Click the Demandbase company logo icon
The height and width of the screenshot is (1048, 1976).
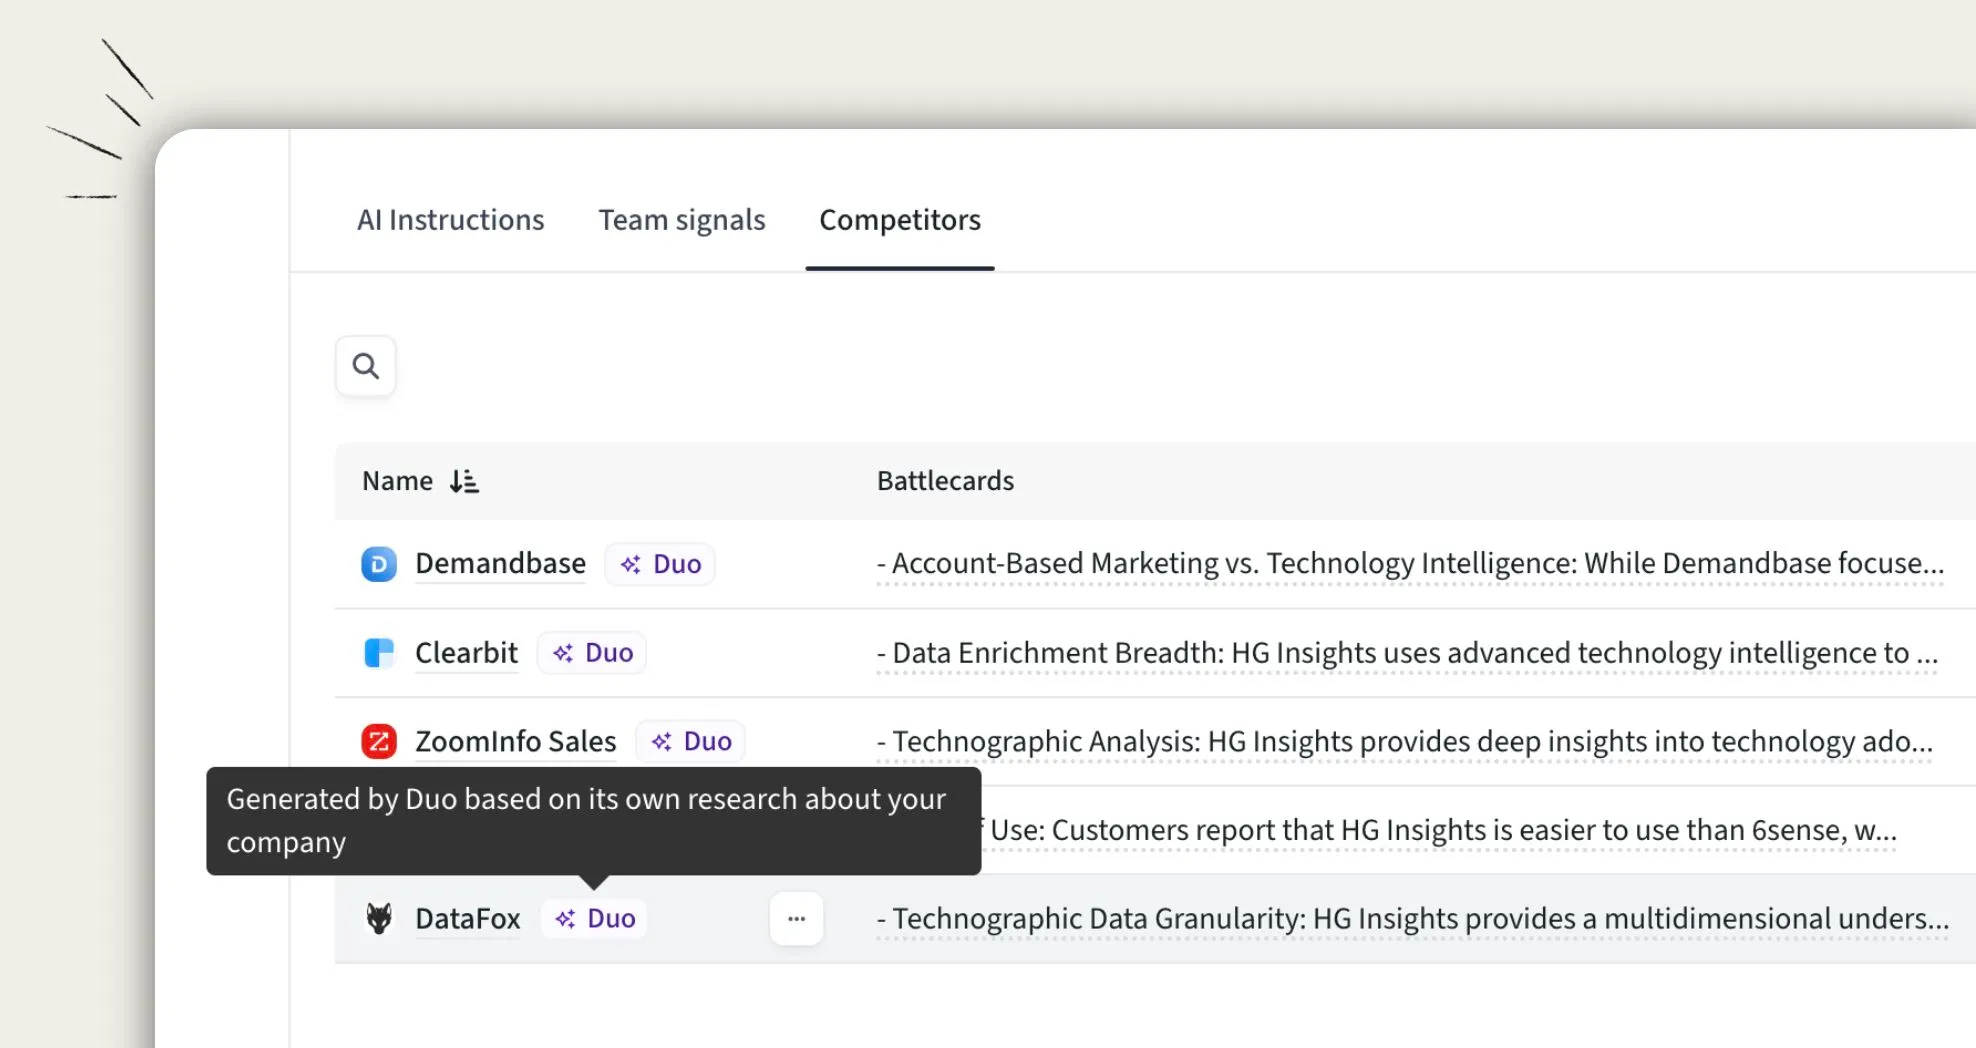pos(379,563)
